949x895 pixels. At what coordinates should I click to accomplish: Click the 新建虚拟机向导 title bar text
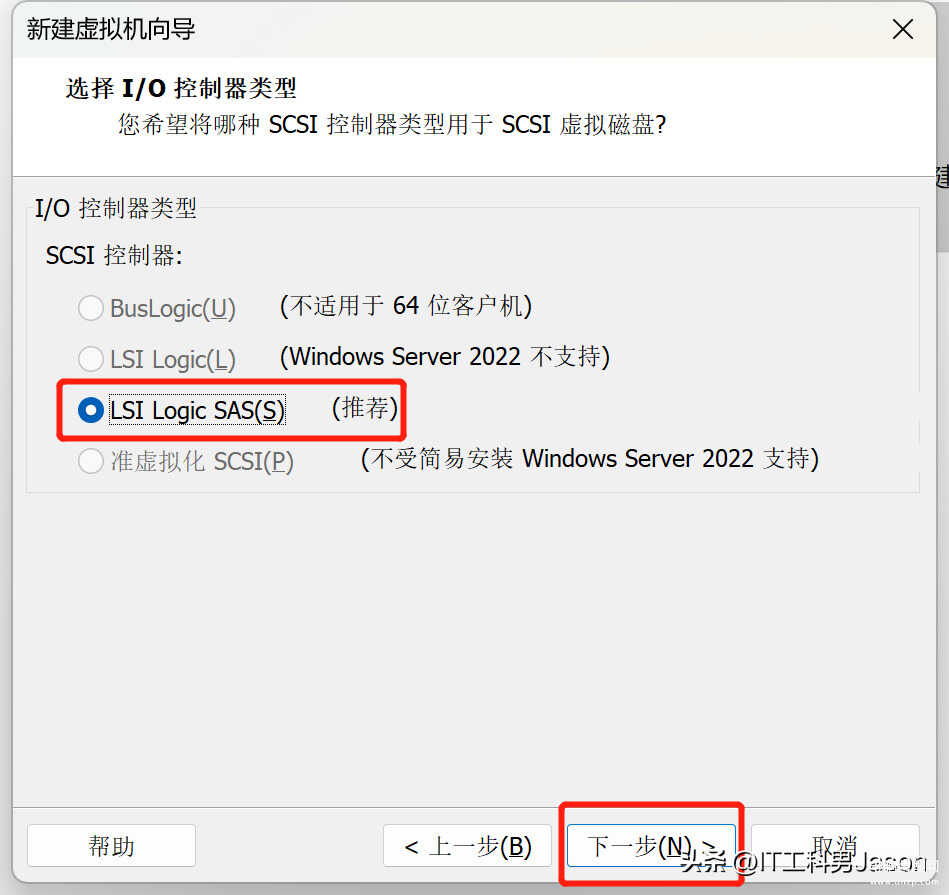click(x=111, y=29)
